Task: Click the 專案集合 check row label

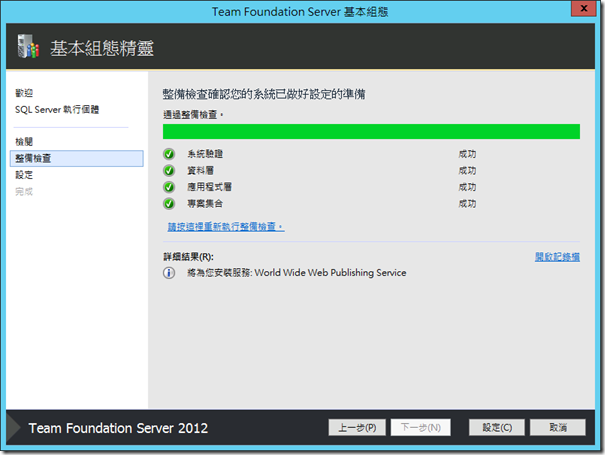Action: [x=205, y=204]
